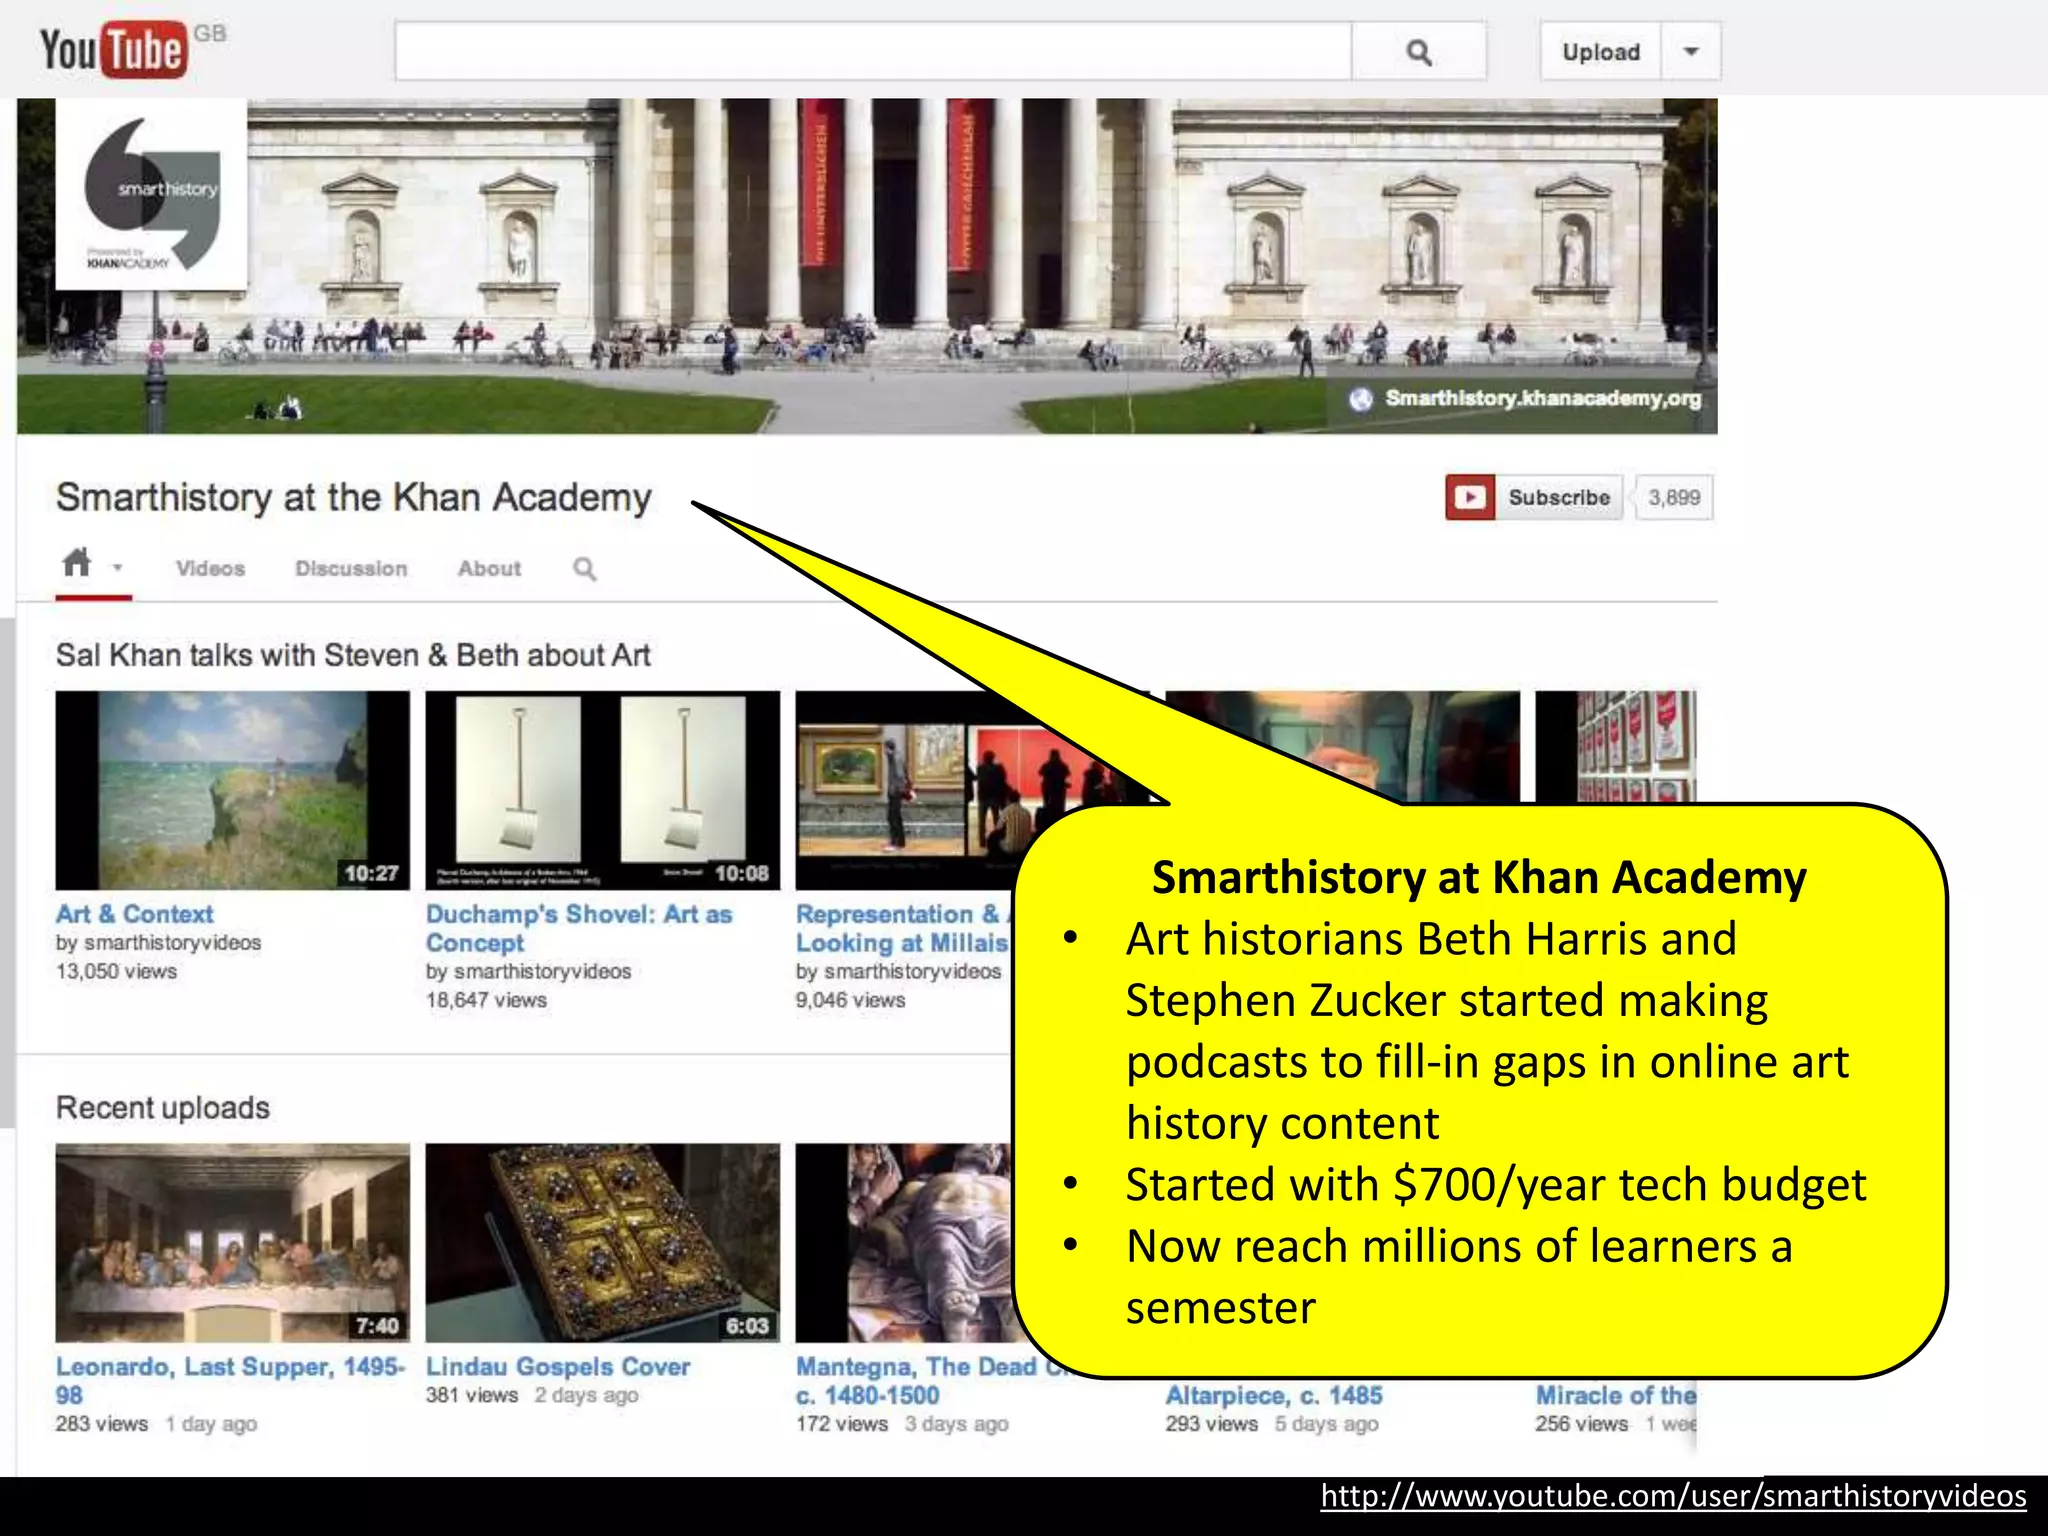Screen dimensions: 2048x1536
Task: Open Duchamp's Shovel video thumbnail
Action: pyautogui.click(x=602, y=790)
